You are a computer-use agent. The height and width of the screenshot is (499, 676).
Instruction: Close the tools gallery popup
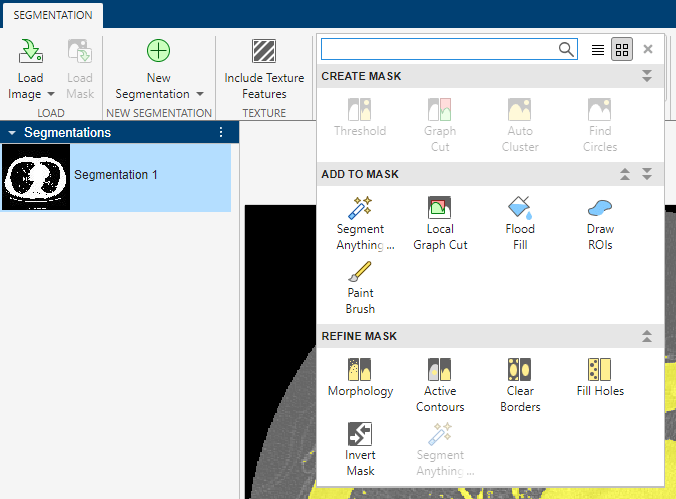648,49
